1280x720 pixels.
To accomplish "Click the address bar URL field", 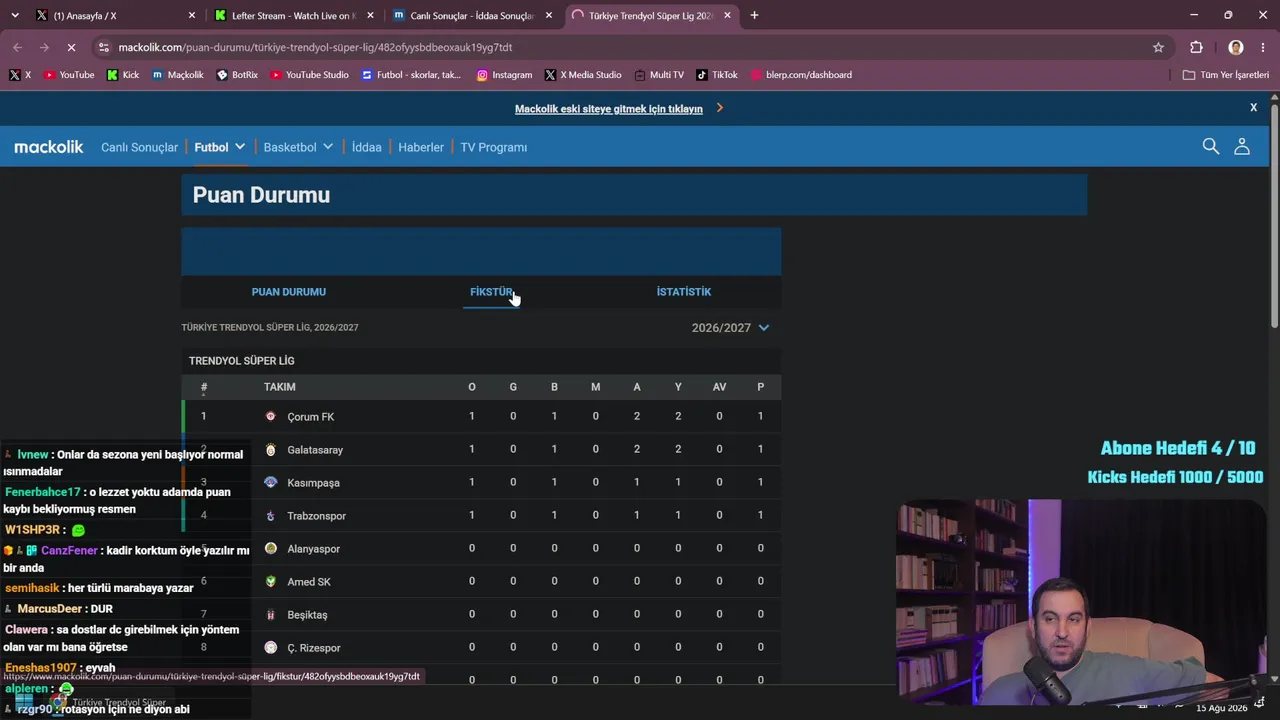I will click(x=630, y=47).
